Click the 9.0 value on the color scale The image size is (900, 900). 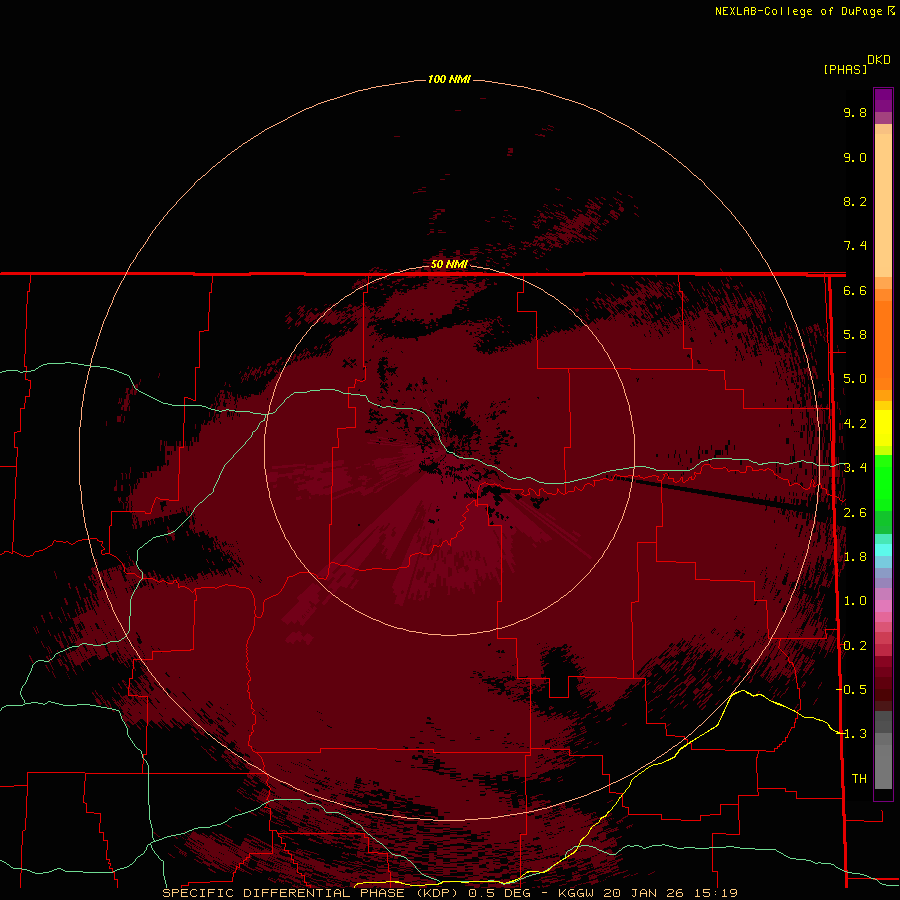(855, 157)
